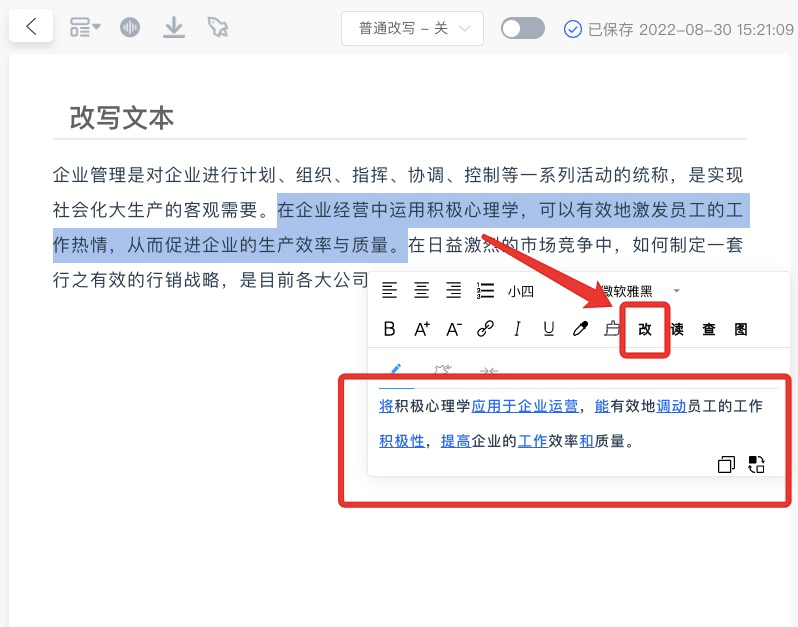The width and height of the screenshot is (798, 627).
Task: Toggle italic formatting
Action: 517,329
